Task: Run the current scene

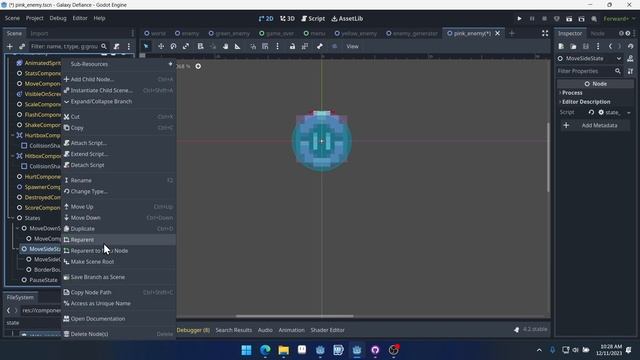Action: tap(569, 19)
